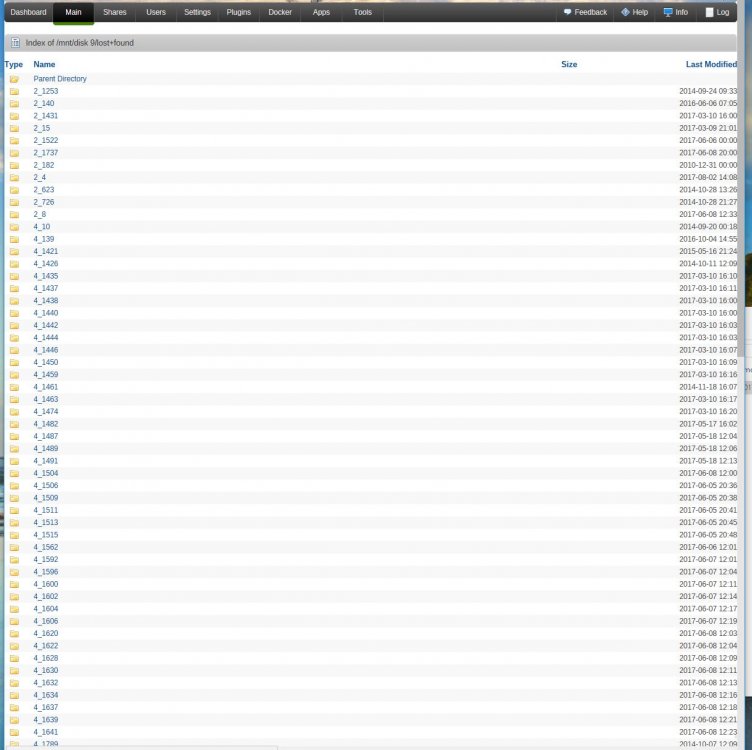752x750 pixels.
Task: Click date 2010-12-31 00:00 for 2_182
Action: pos(708,165)
